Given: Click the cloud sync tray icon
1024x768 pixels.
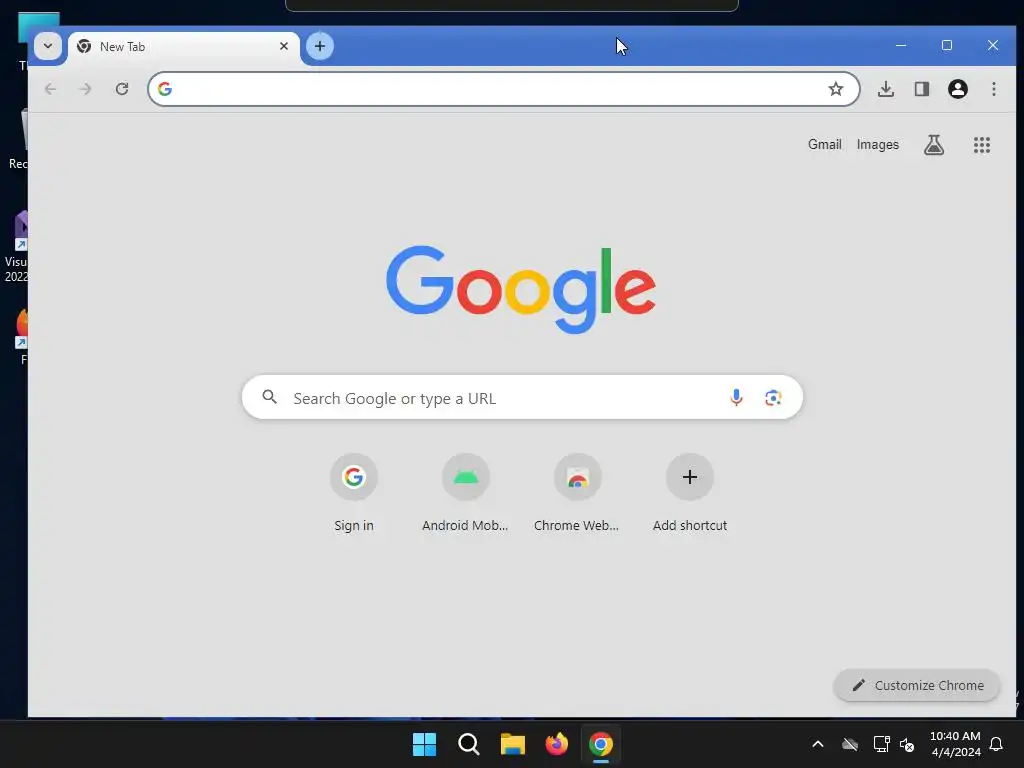Looking at the screenshot, I should coord(850,744).
